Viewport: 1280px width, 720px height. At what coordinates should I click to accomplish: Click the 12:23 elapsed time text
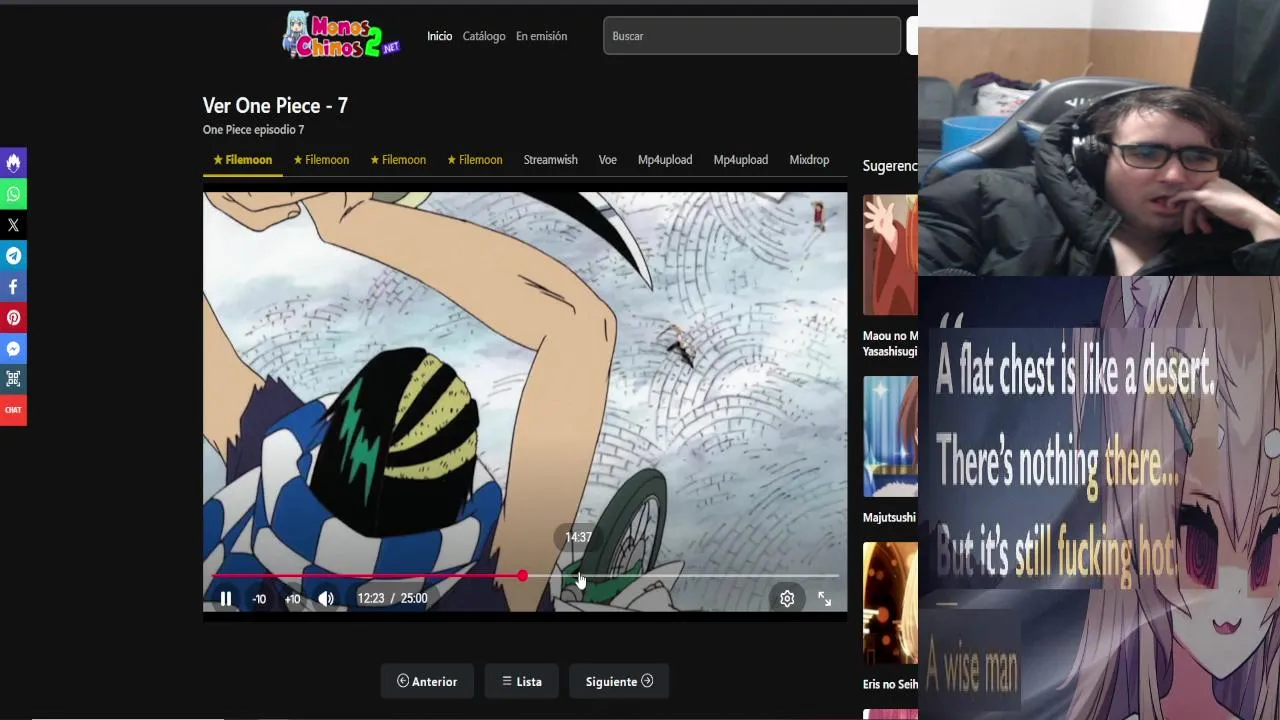pos(370,598)
